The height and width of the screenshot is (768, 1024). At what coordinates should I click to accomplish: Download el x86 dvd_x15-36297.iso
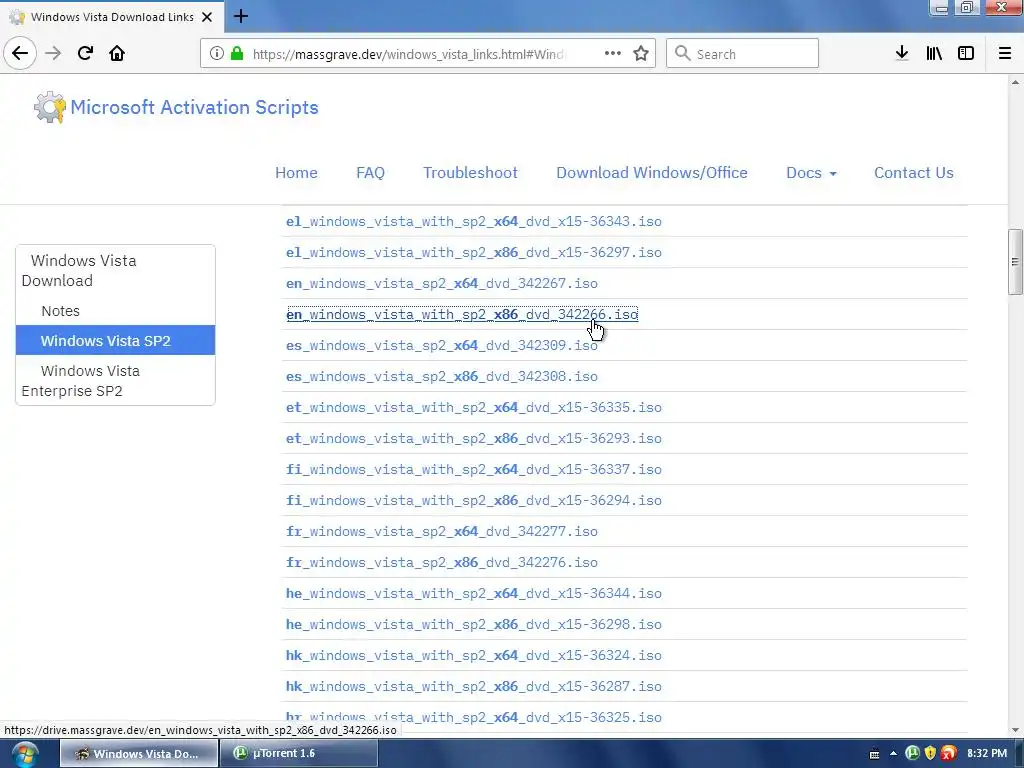click(473, 252)
